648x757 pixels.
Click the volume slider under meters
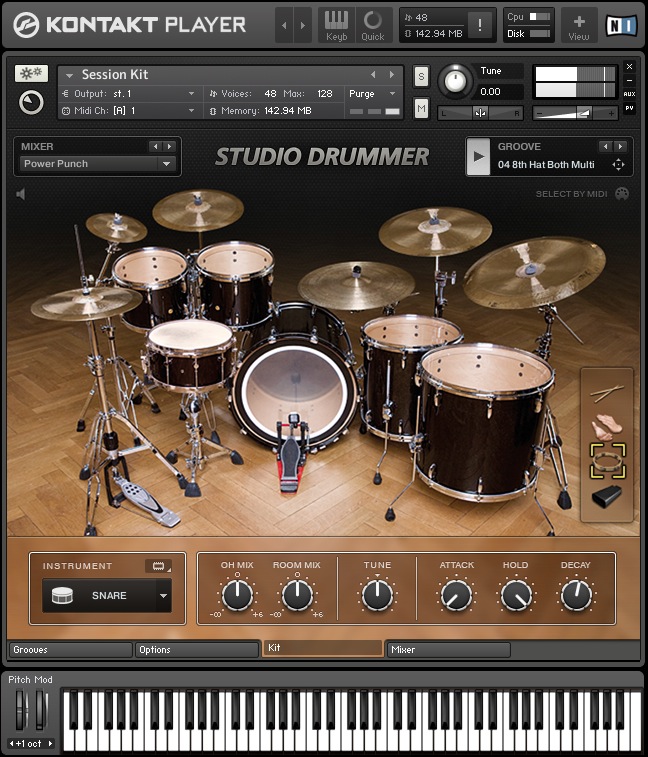(576, 114)
